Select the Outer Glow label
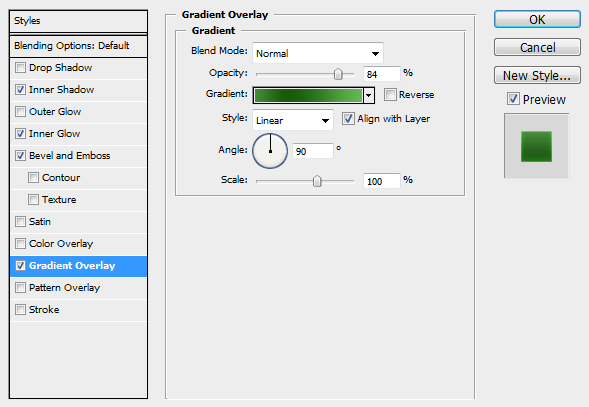This screenshot has height=407, width=589. click(x=55, y=112)
